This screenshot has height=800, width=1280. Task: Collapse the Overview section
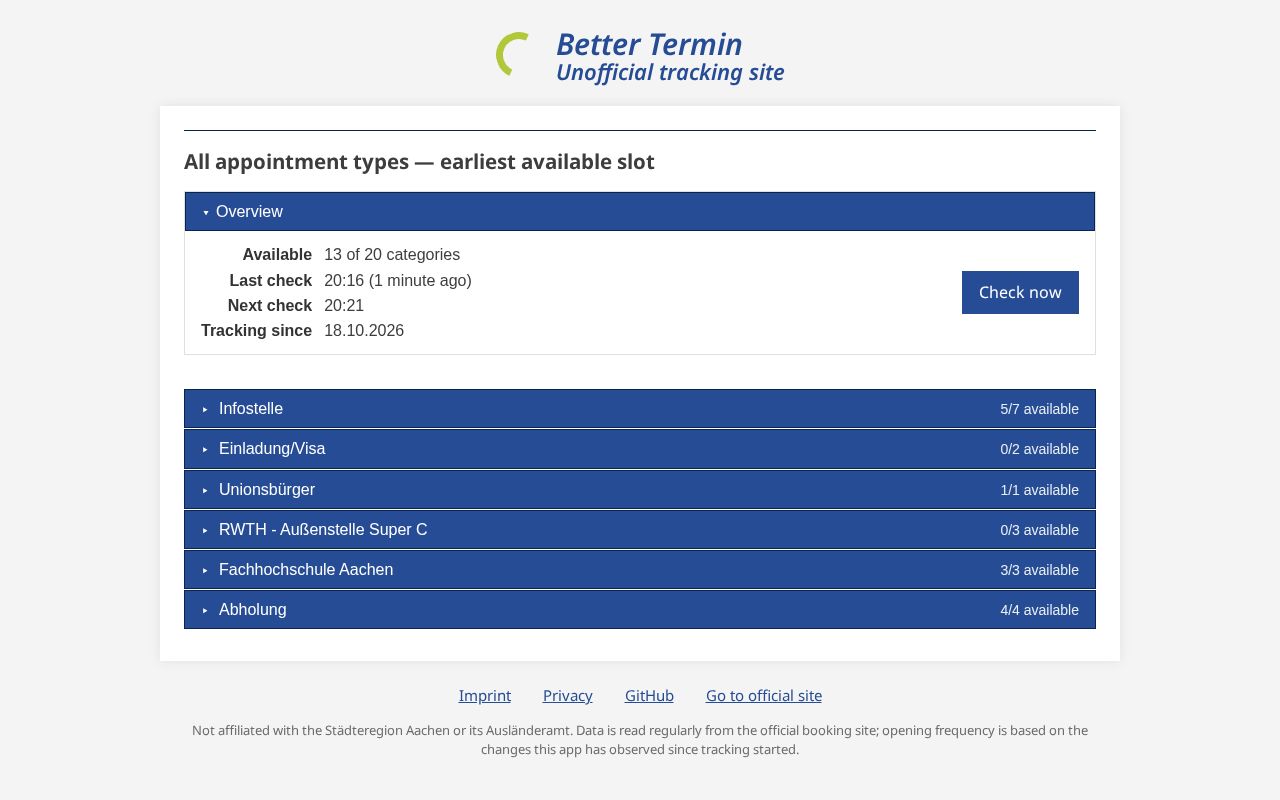640,212
